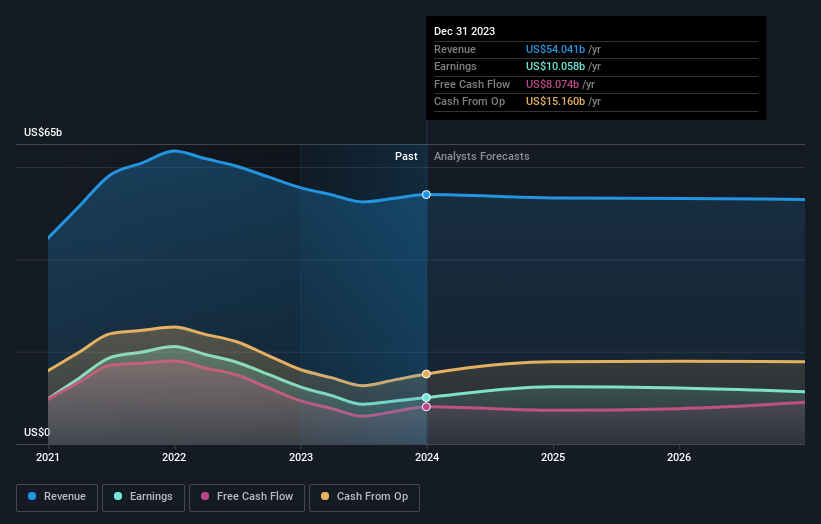Toggle the Cash From Op legend button
This screenshot has width=821, height=524.
point(364,497)
